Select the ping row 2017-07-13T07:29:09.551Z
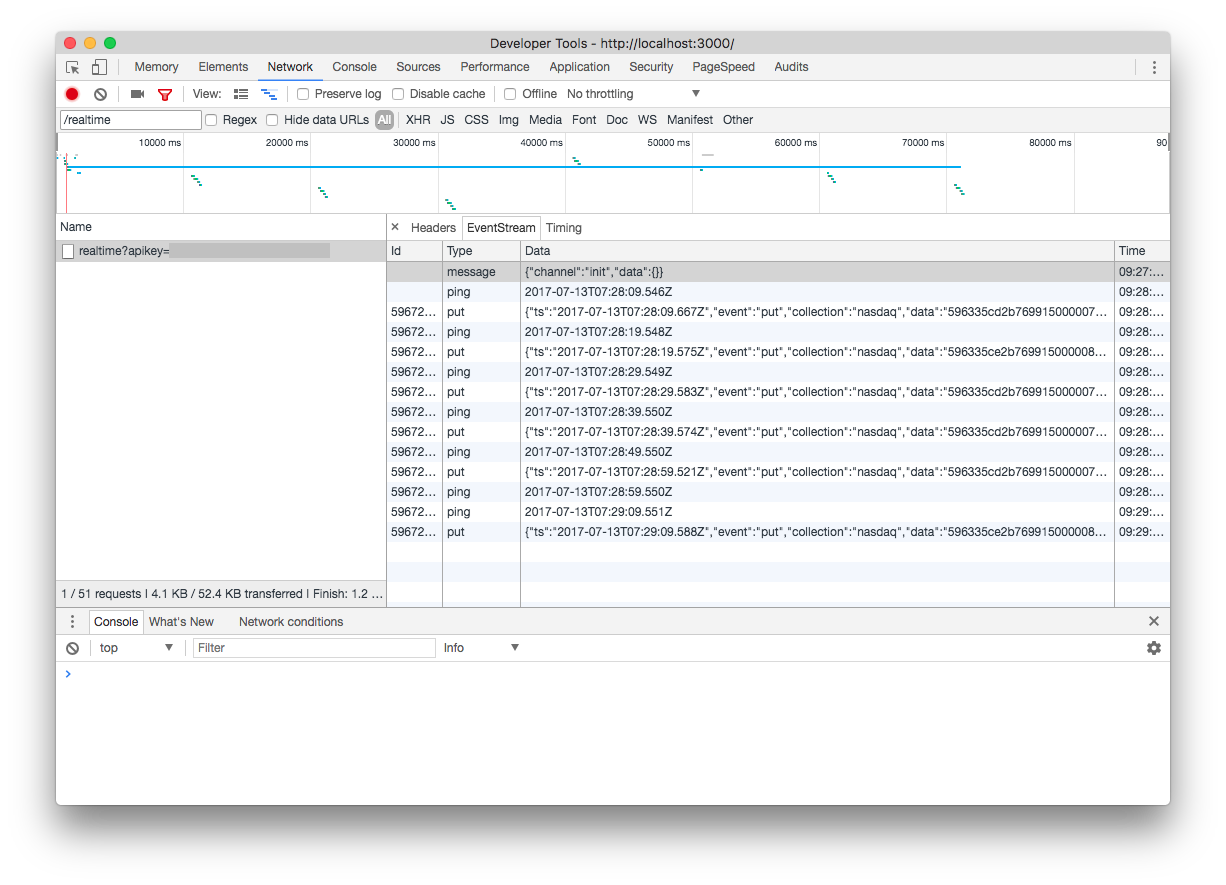This screenshot has height=885, width=1226. point(778,512)
